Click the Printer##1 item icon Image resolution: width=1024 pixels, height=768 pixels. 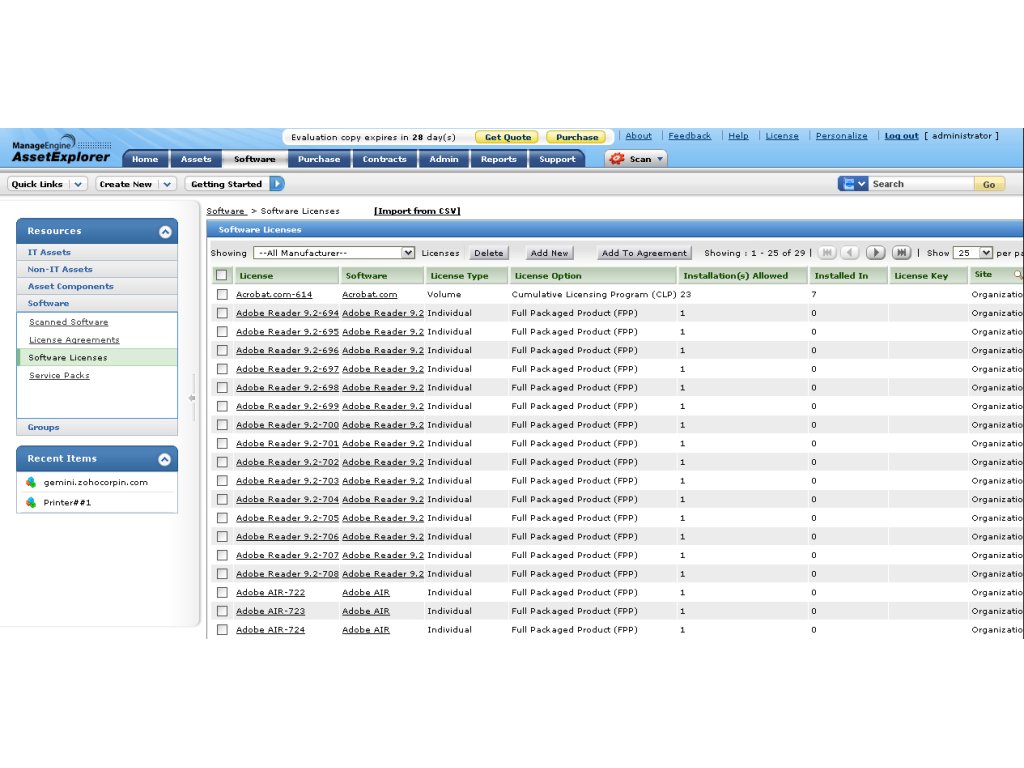pyautogui.click(x=31, y=502)
